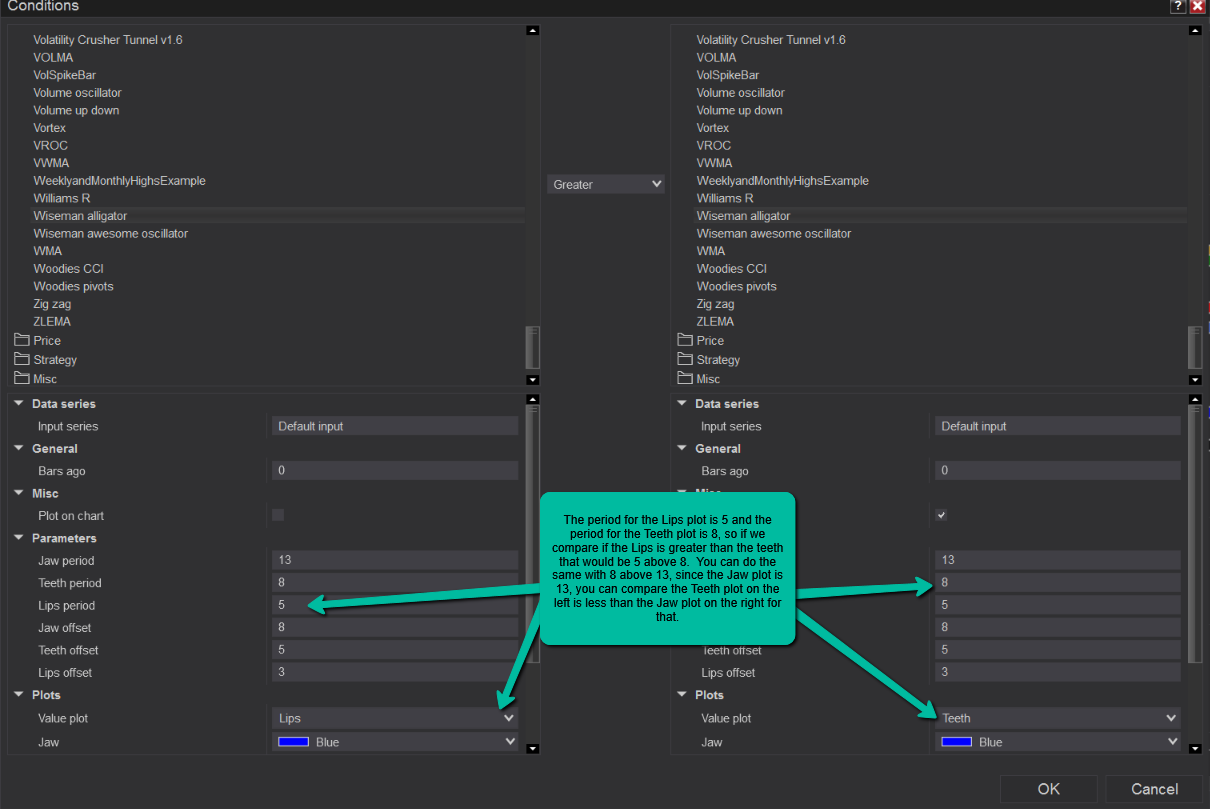Collapse the left Plots section
This screenshot has width=1210, height=809.
[18, 695]
